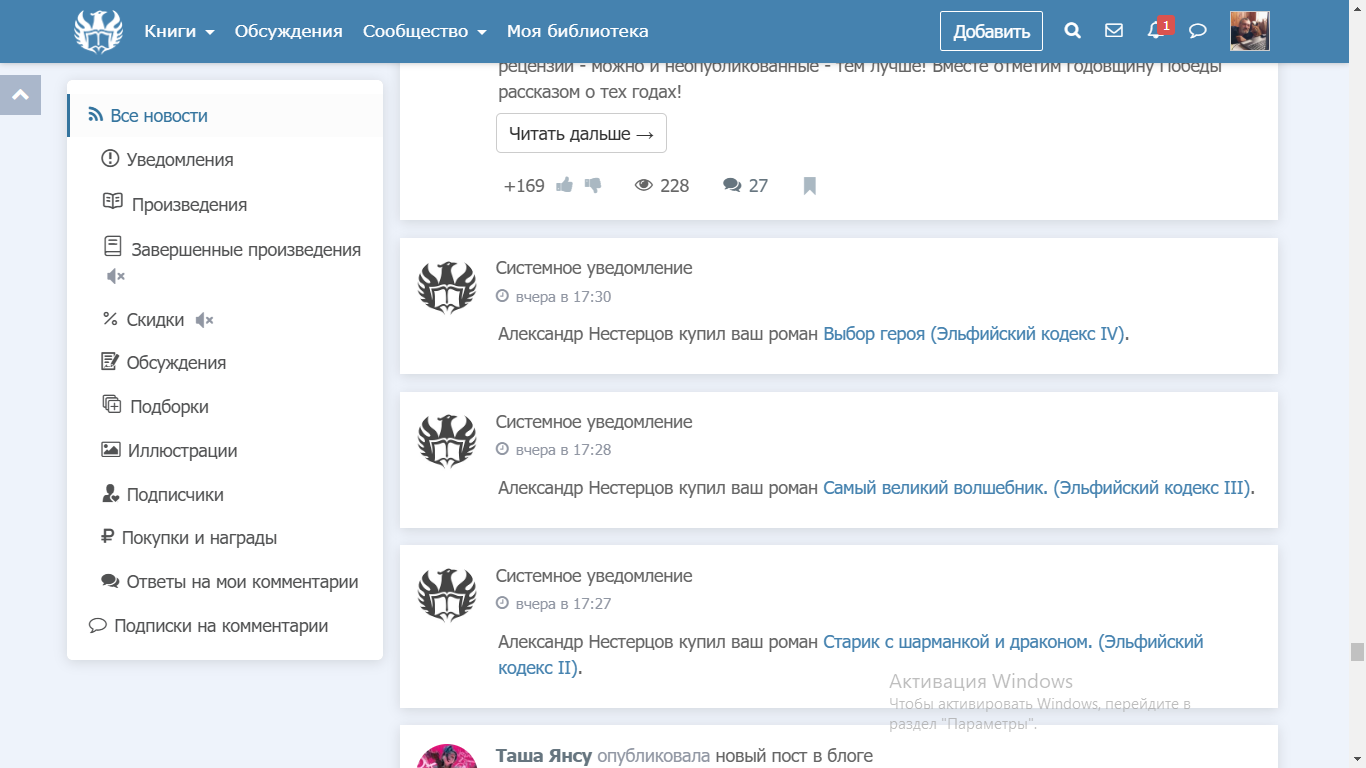Click the timestamp вчера в 17:27
The image size is (1366, 768).
[x=563, y=604]
